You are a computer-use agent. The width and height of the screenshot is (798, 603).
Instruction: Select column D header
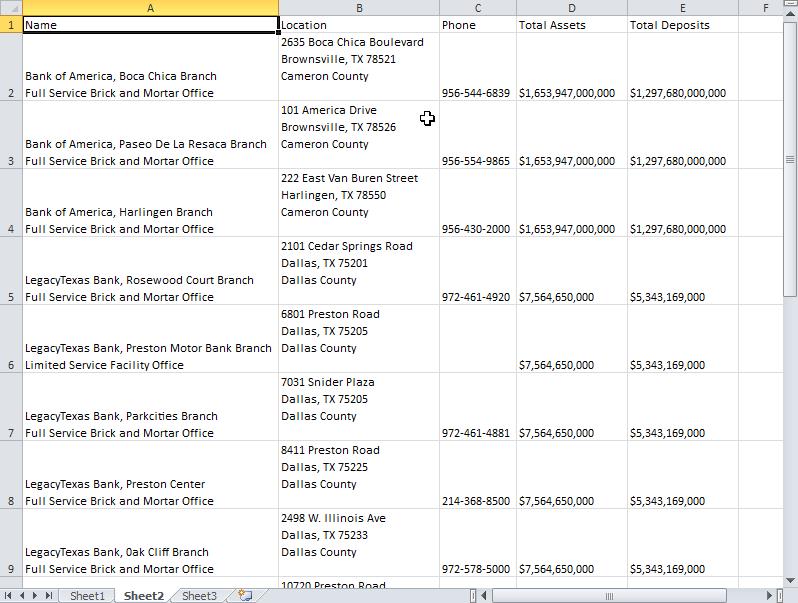point(572,8)
